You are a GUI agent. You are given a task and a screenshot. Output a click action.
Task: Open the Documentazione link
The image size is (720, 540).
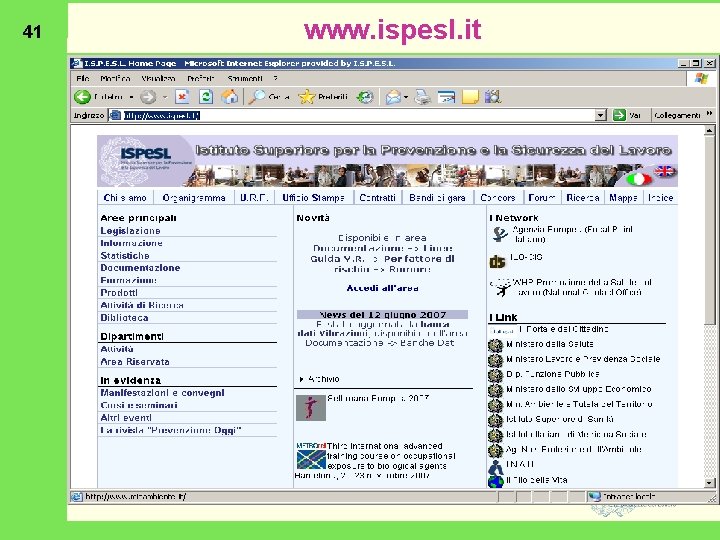140,268
